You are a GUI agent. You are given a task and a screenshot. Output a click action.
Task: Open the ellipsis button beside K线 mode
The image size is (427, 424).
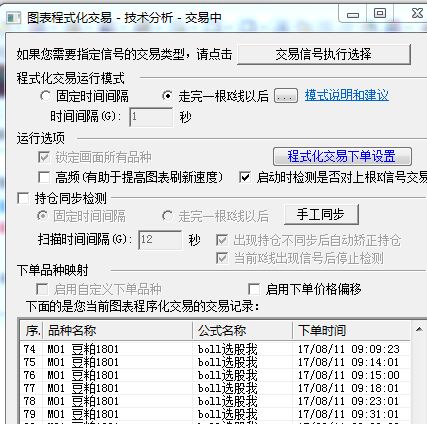(x=286, y=96)
